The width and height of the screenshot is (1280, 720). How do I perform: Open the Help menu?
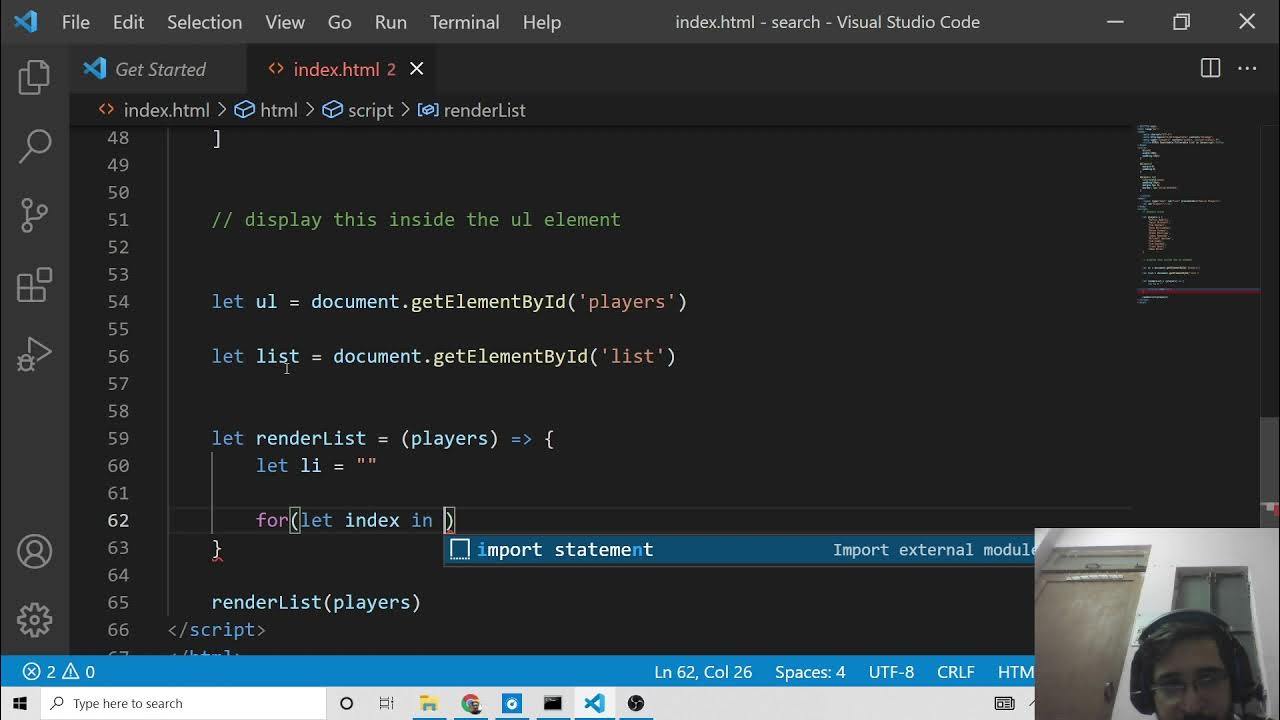point(542,22)
